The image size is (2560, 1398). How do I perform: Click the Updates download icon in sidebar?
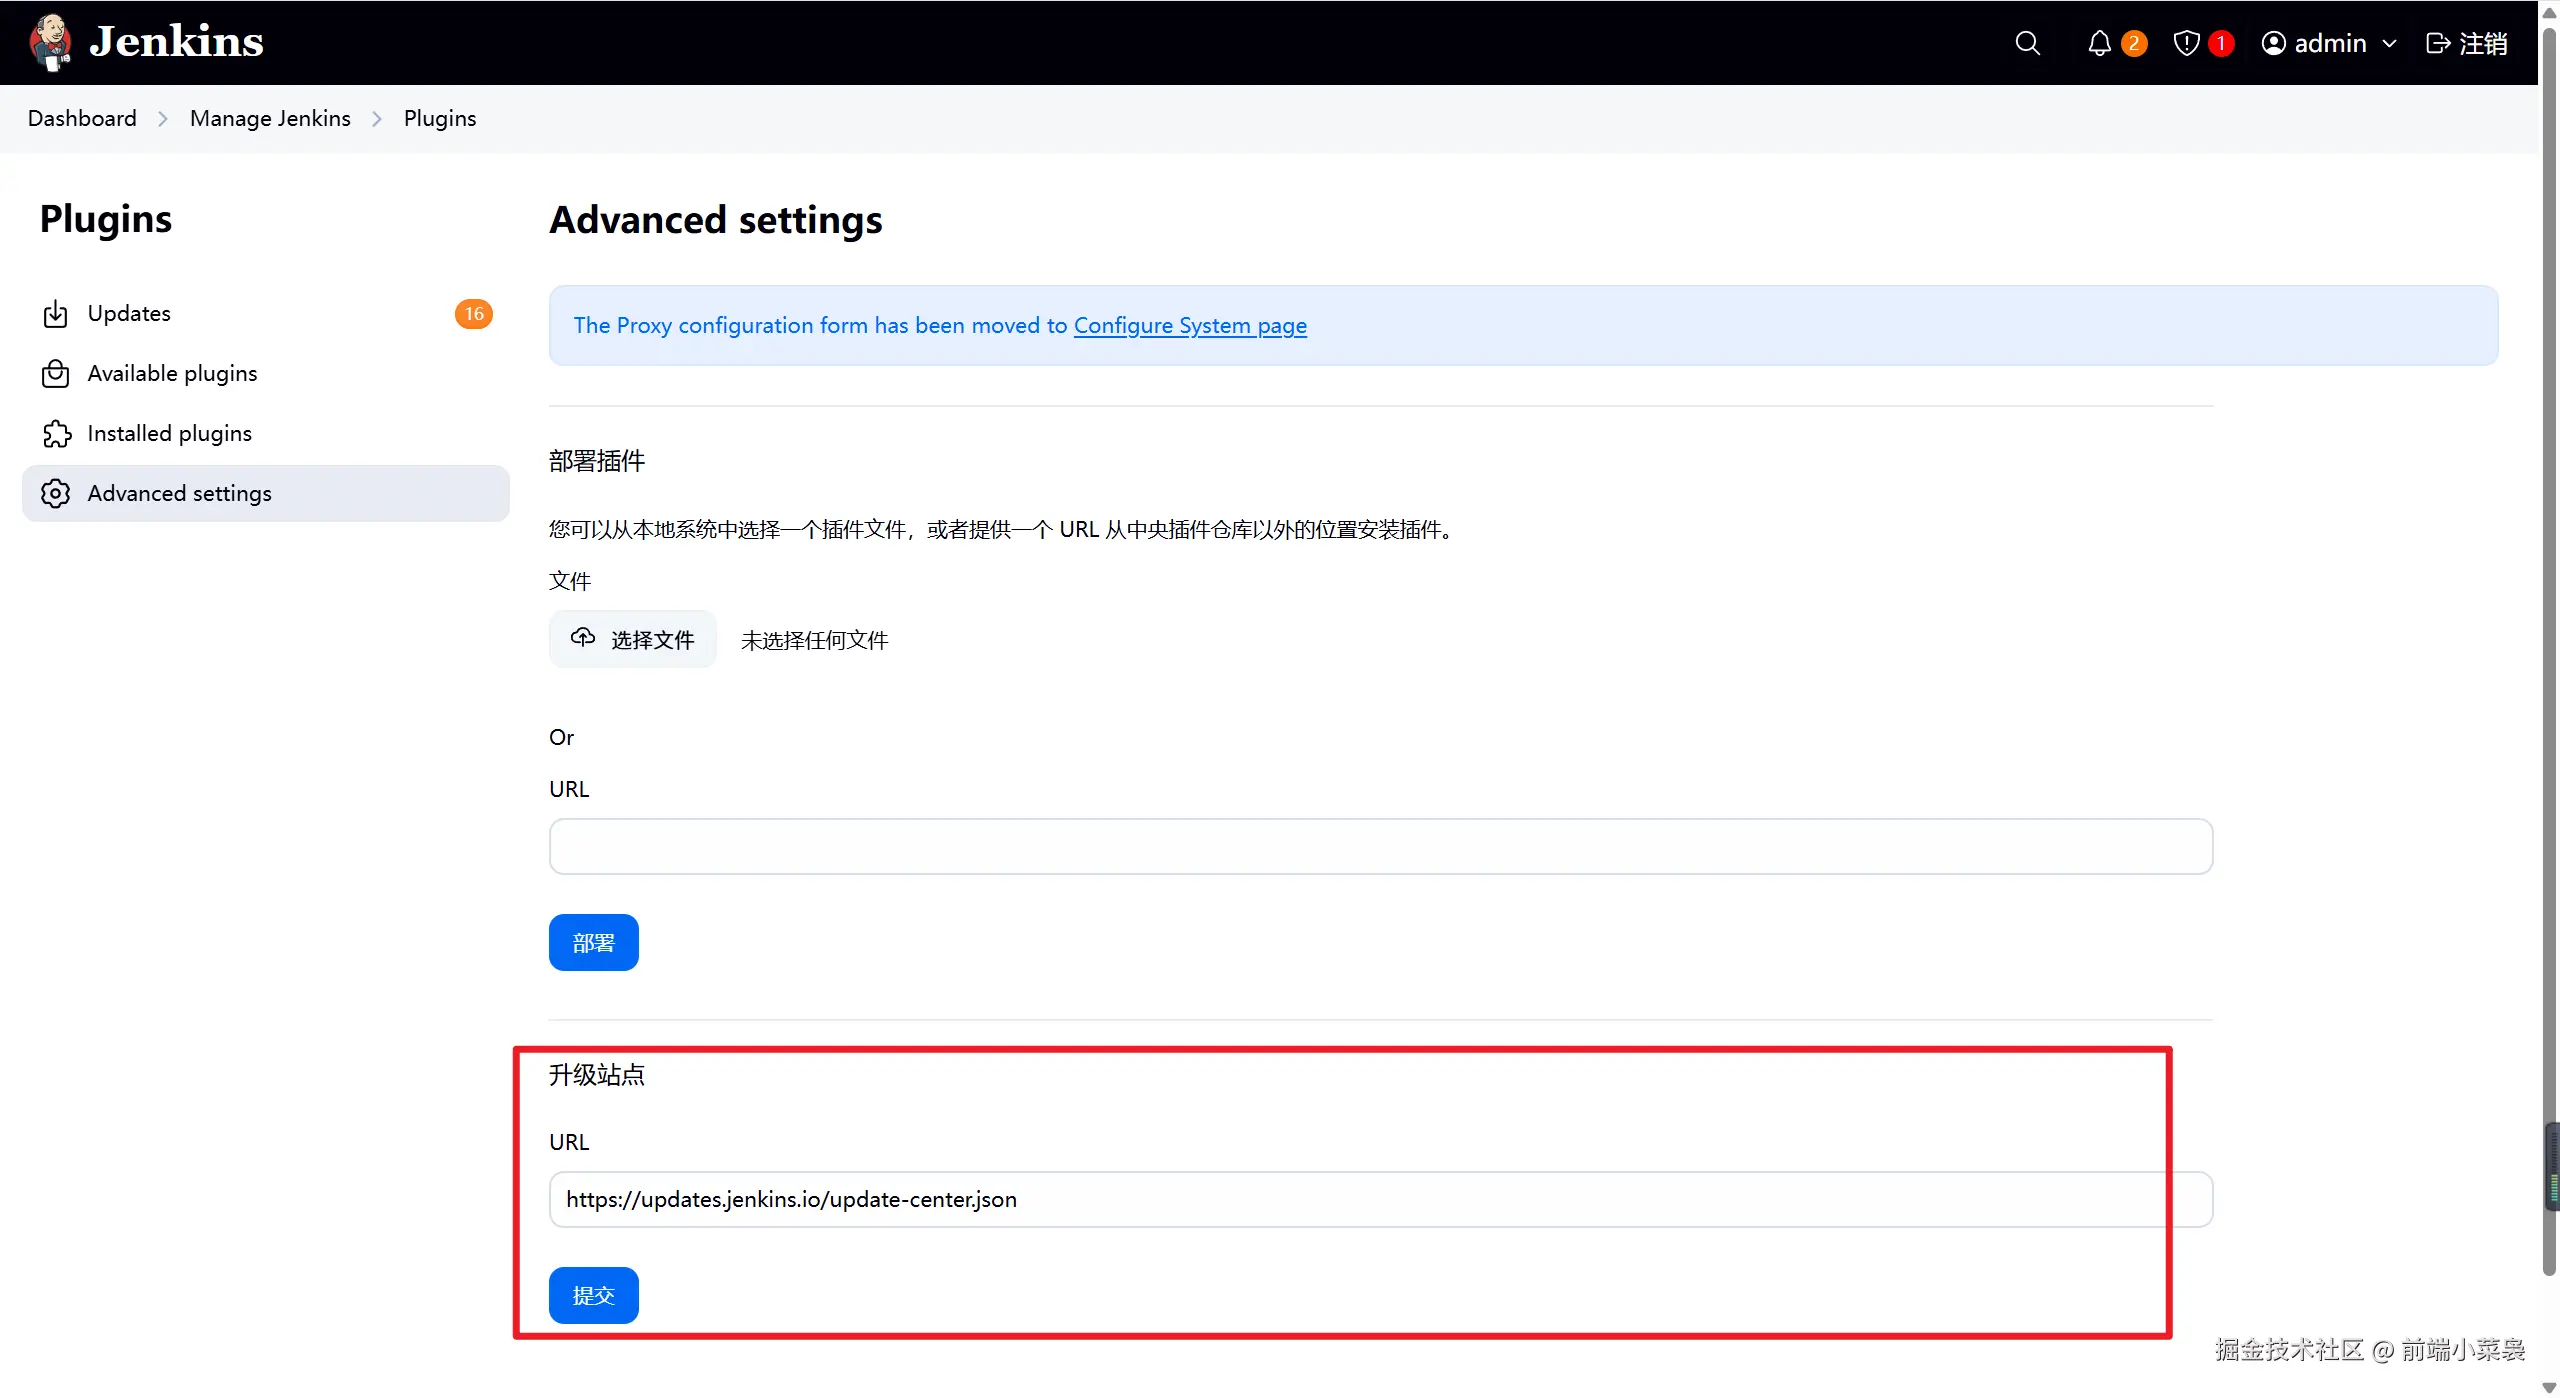coord(56,314)
